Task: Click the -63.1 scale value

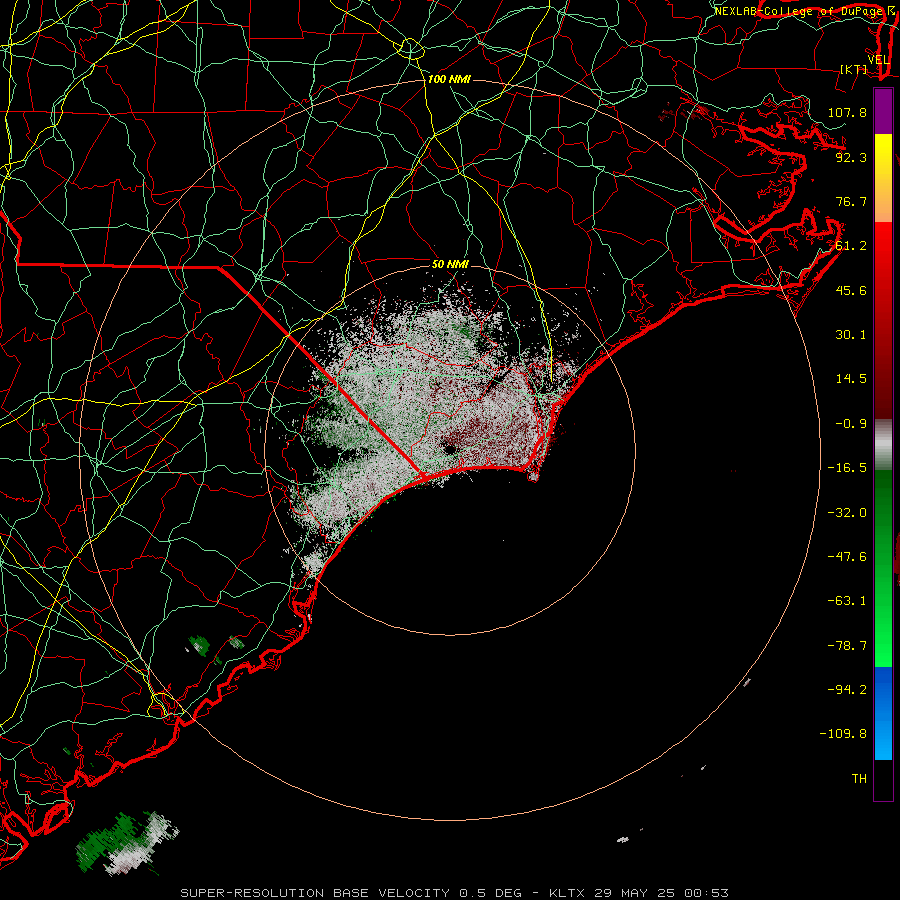Action: [x=847, y=601]
